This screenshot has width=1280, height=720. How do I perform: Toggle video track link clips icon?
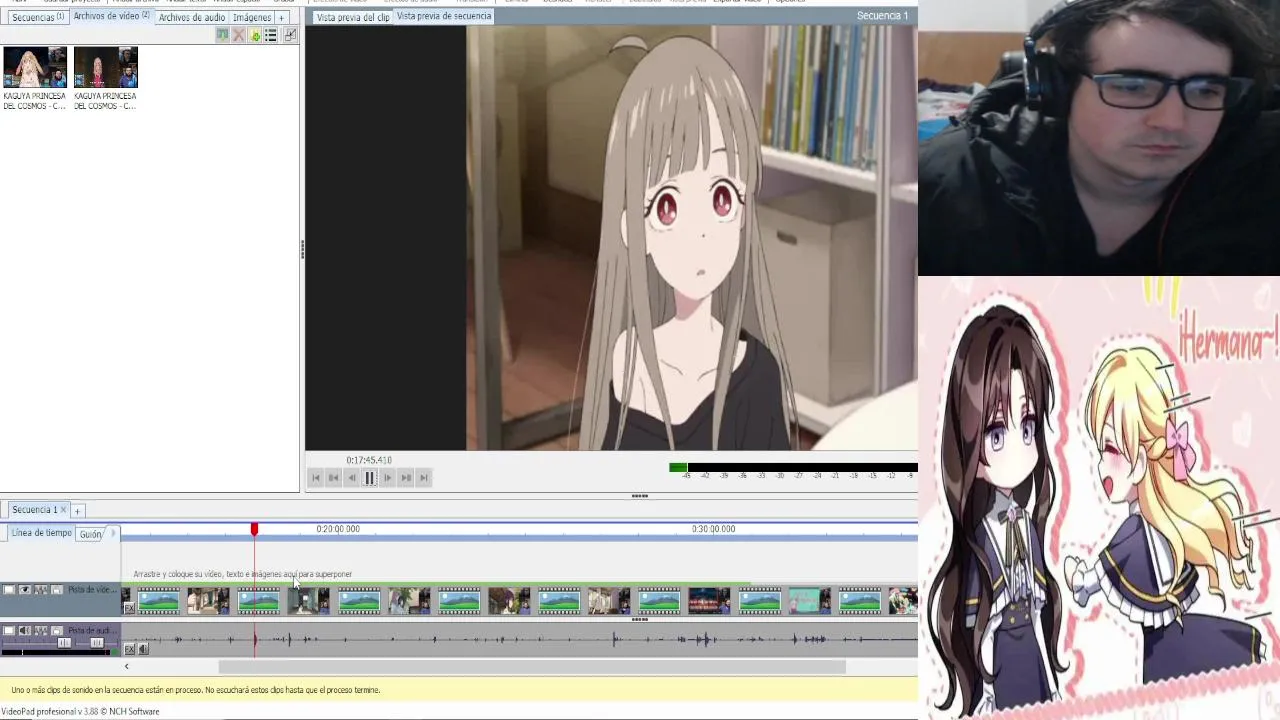(x=41, y=590)
